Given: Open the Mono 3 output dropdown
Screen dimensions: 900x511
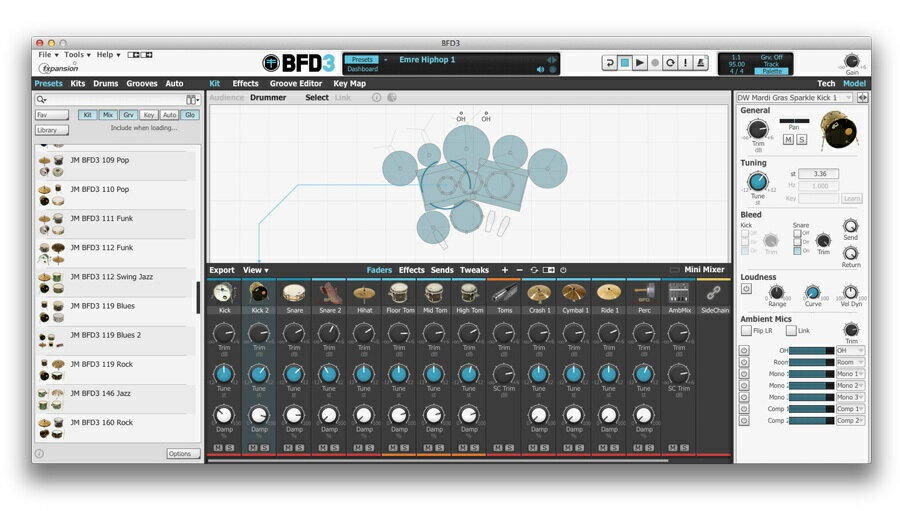Looking at the screenshot, I should pos(849,397).
